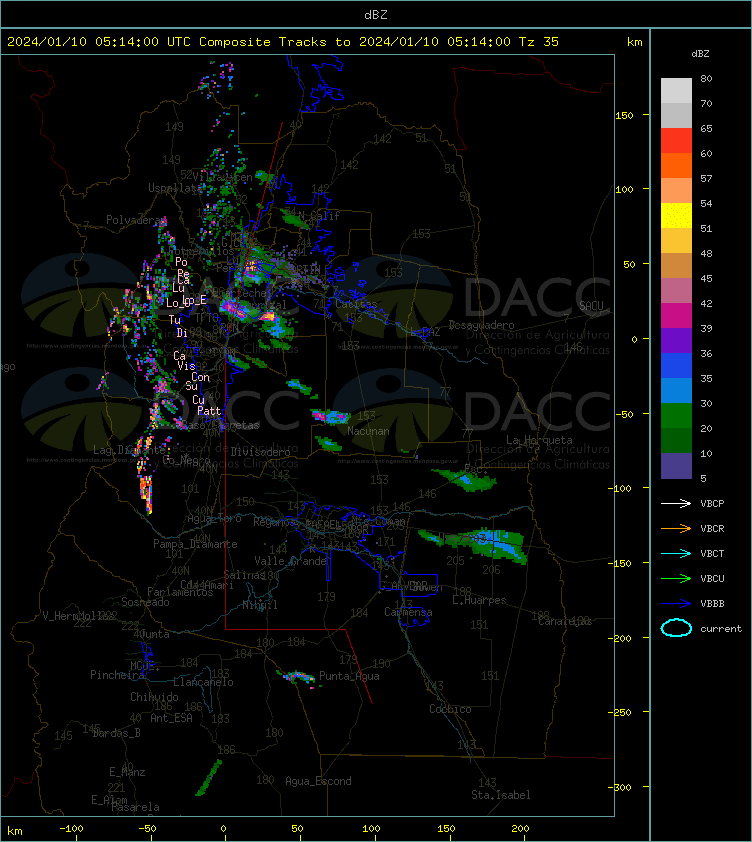Click the 'Divisadero' map label
This screenshot has width=752, height=842.
pos(261,452)
